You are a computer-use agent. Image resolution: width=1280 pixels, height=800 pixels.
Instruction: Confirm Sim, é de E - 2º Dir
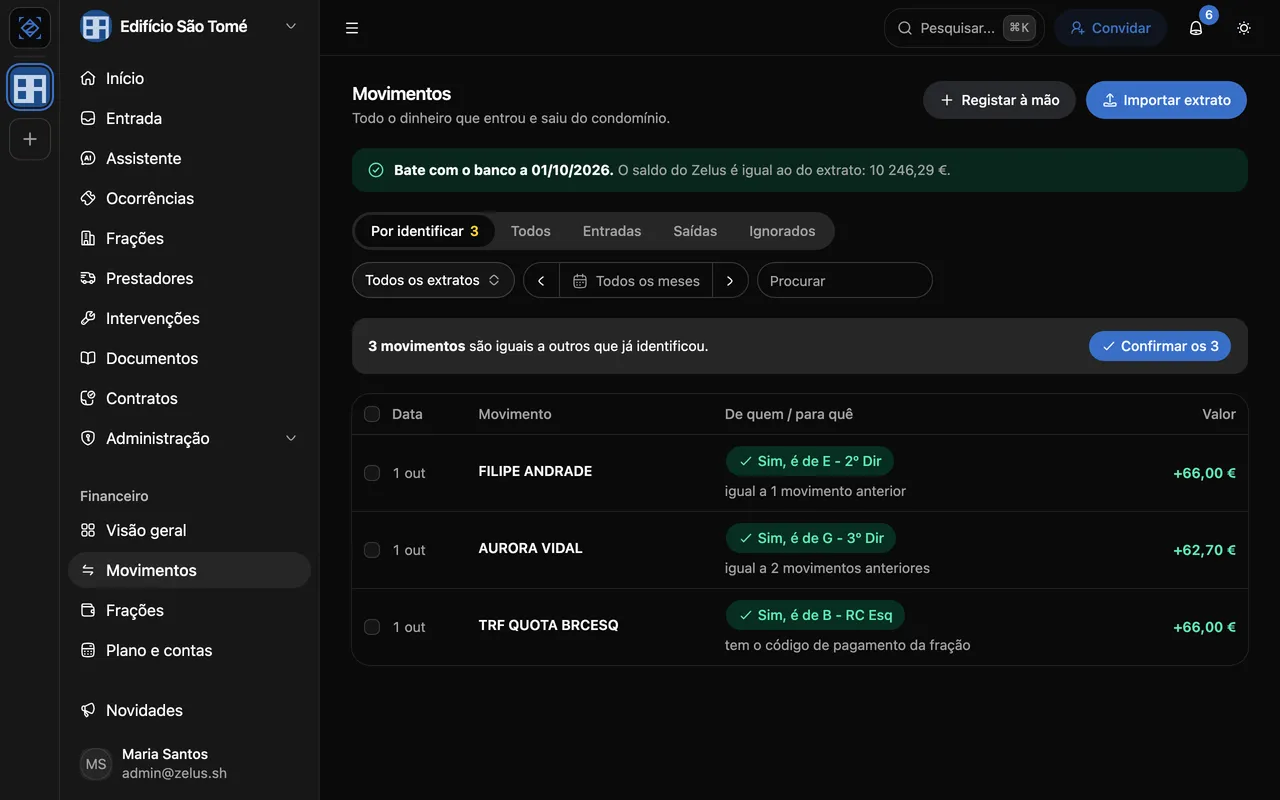810,461
